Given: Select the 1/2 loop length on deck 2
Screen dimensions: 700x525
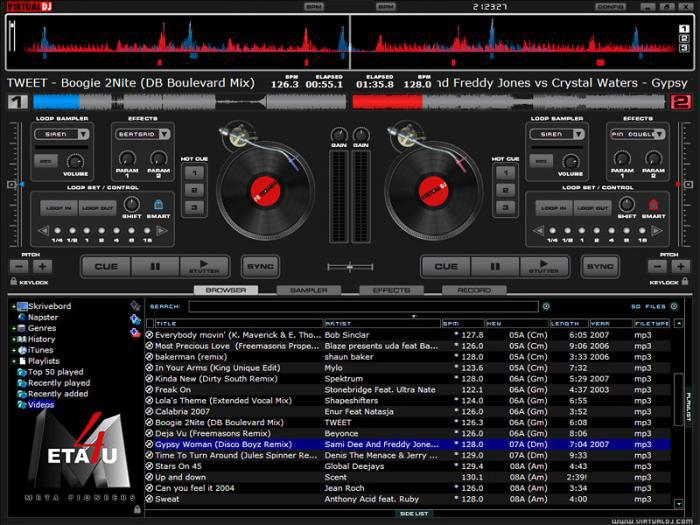Looking at the screenshot, I should click(567, 231).
